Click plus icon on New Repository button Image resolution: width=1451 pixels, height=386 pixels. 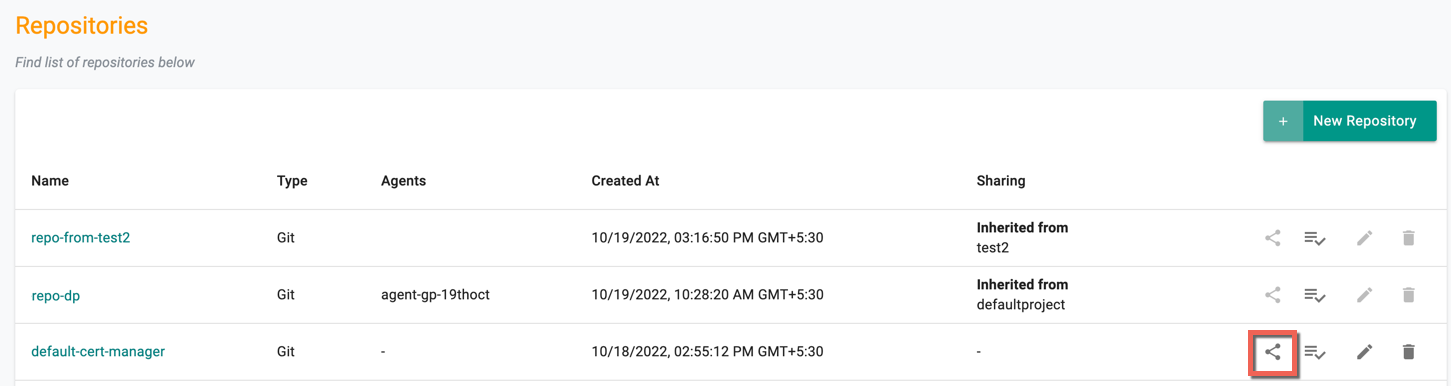point(1283,121)
